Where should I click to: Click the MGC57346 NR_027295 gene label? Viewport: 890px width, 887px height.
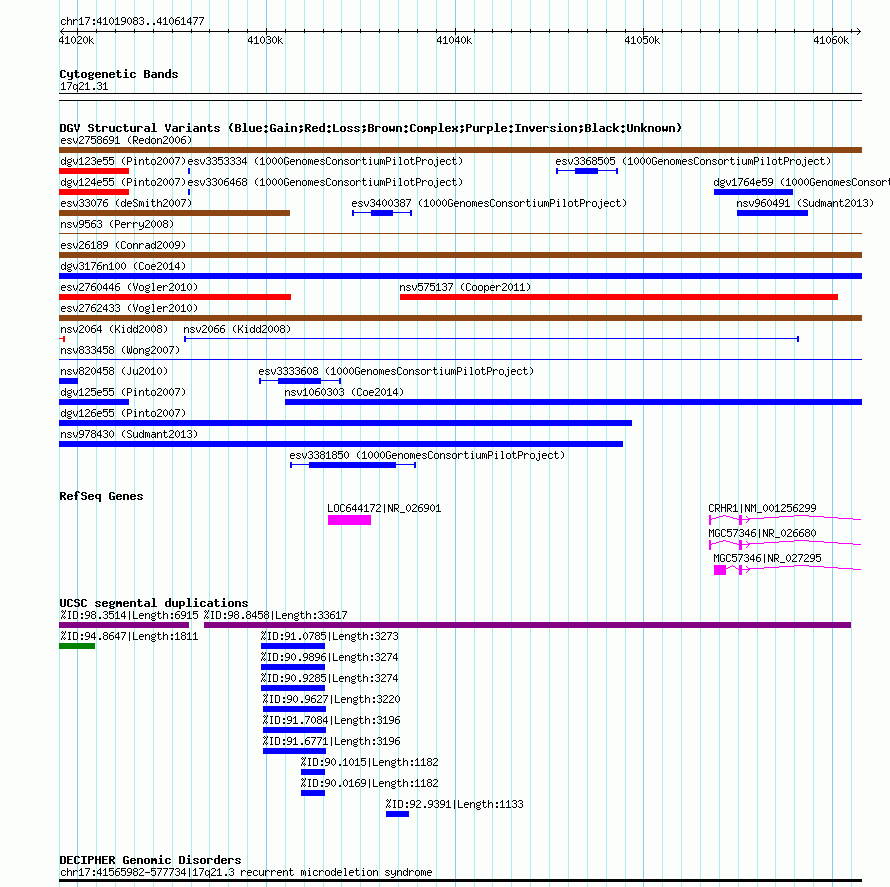[x=767, y=558]
